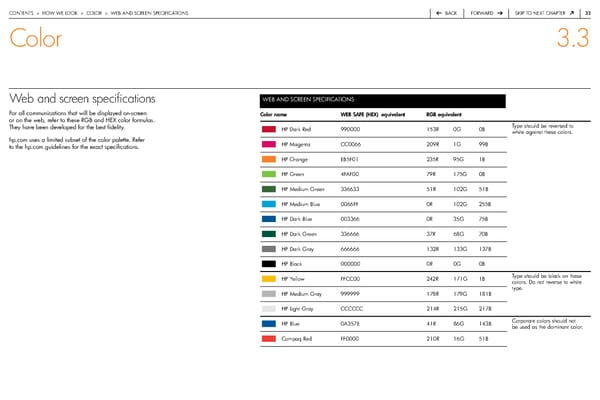Click the HP Orange color swatch

tap(267, 158)
